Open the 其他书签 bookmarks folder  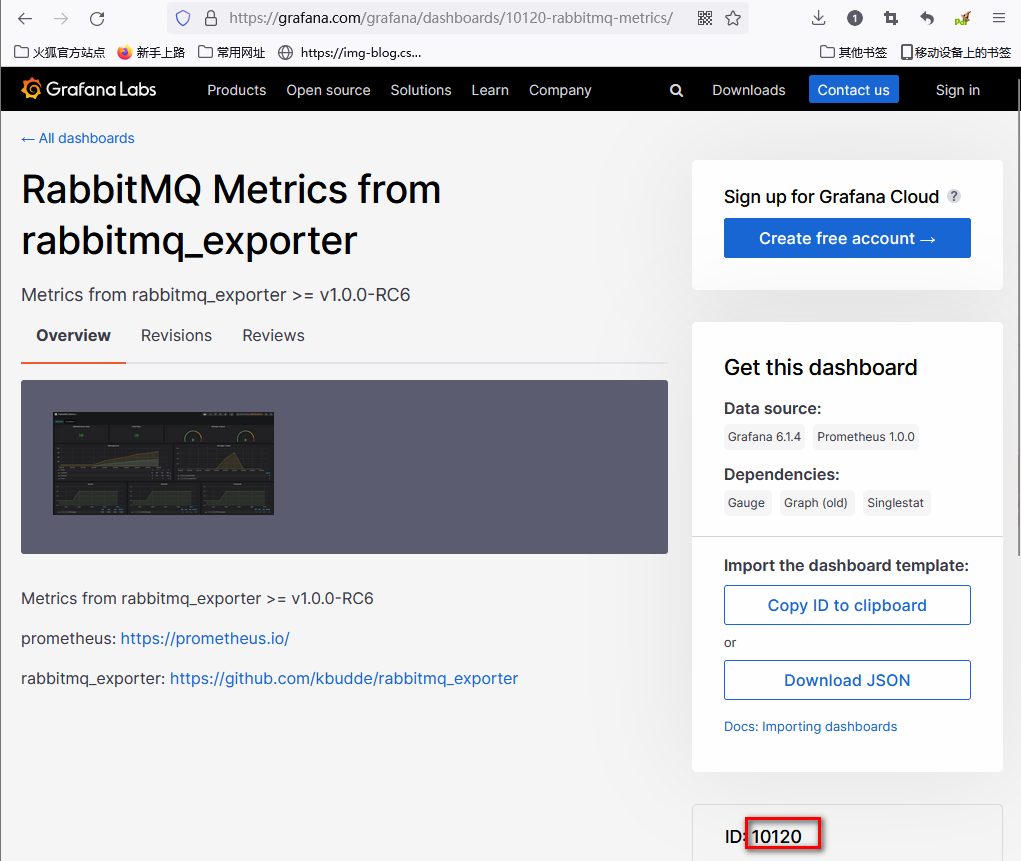tap(853, 53)
